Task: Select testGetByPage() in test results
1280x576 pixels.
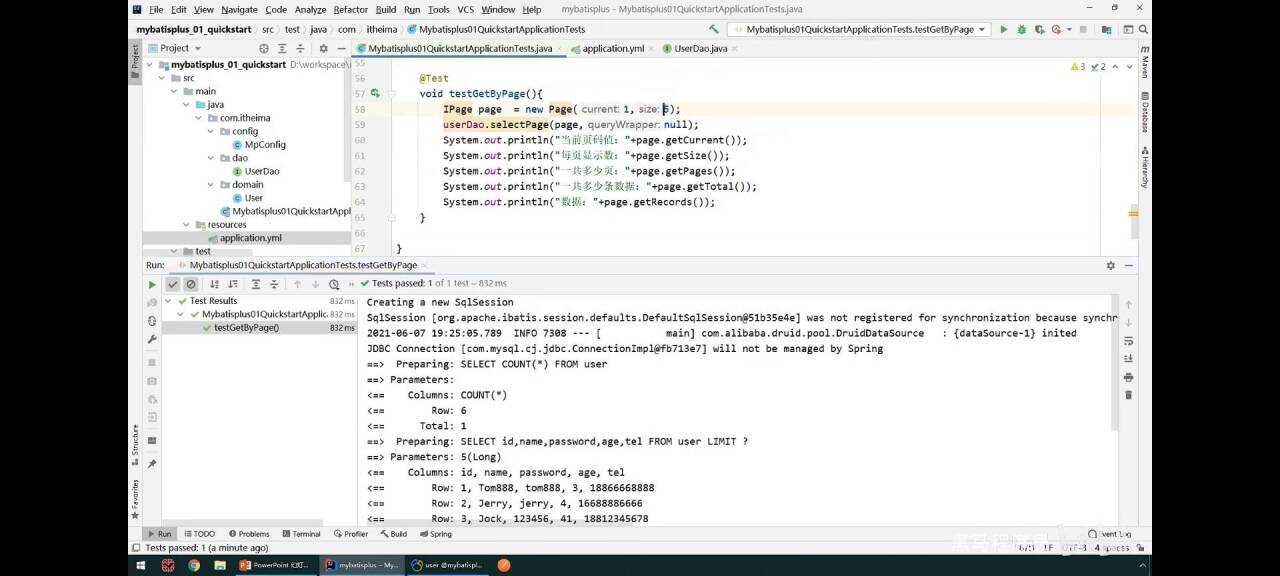Action: pos(246,328)
